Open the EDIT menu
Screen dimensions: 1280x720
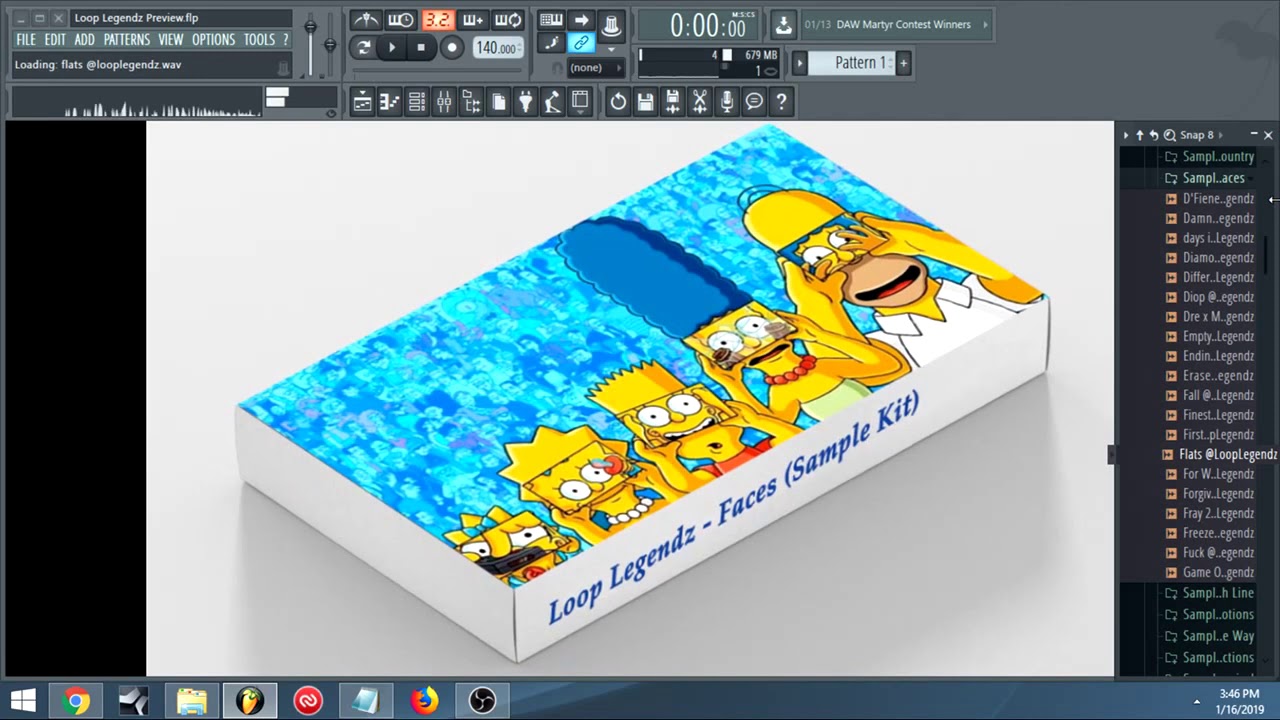55,40
